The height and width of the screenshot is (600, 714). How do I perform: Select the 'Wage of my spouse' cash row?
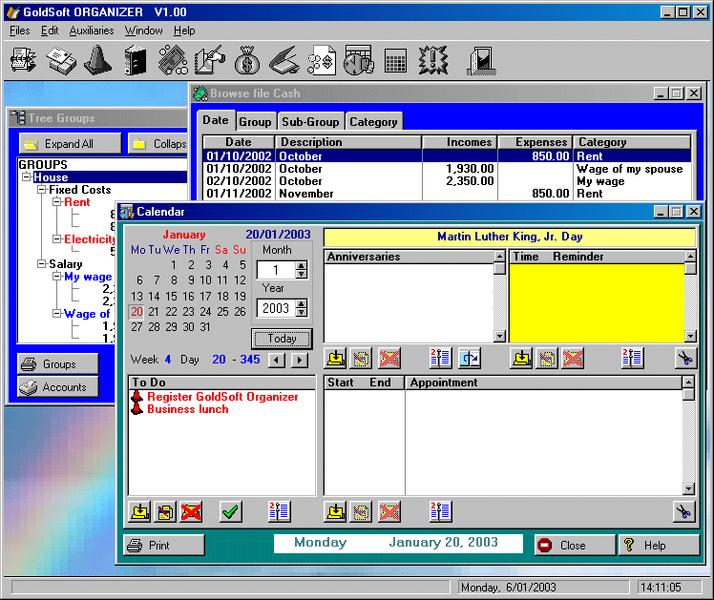pyautogui.click(x=448, y=169)
